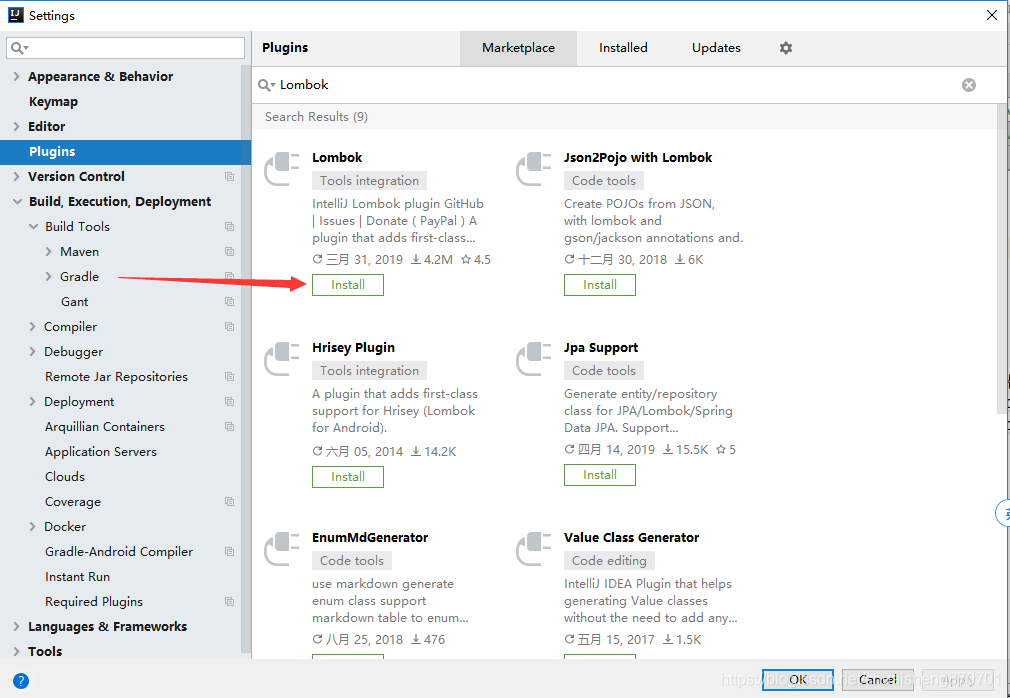This screenshot has width=1010, height=698.
Task: Click project-level icon beside Build Tools
Action: 229,227
